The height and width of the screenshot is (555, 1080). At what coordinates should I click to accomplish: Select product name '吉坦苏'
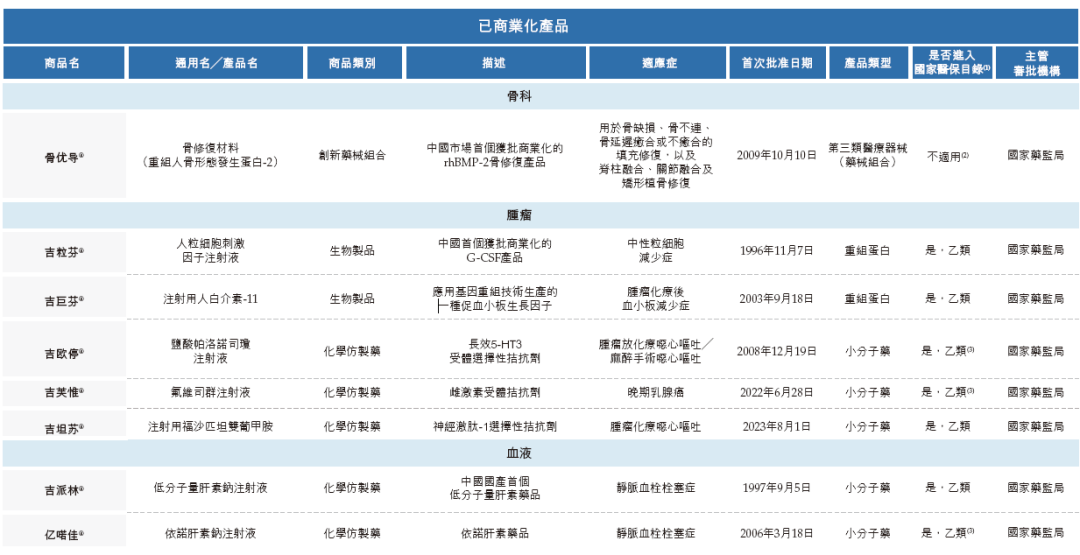click(x=63, y=428)
